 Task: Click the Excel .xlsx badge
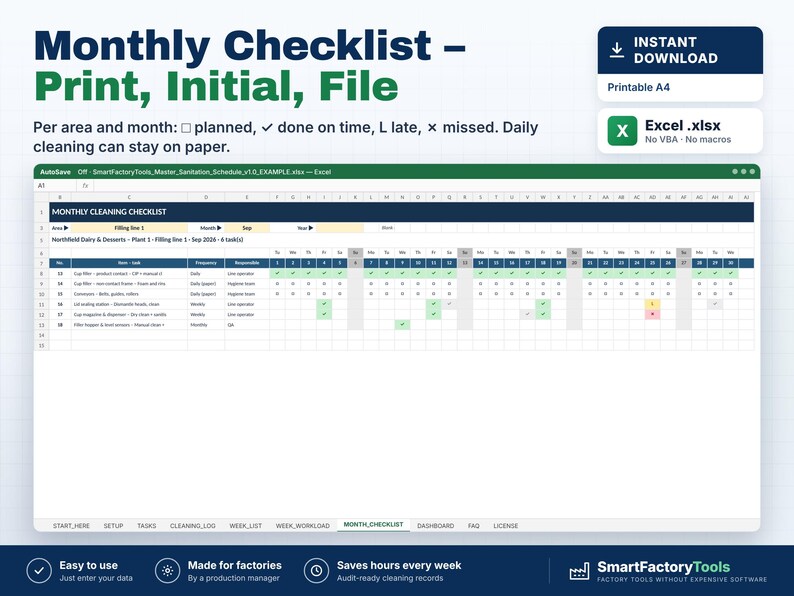[680, 131]
